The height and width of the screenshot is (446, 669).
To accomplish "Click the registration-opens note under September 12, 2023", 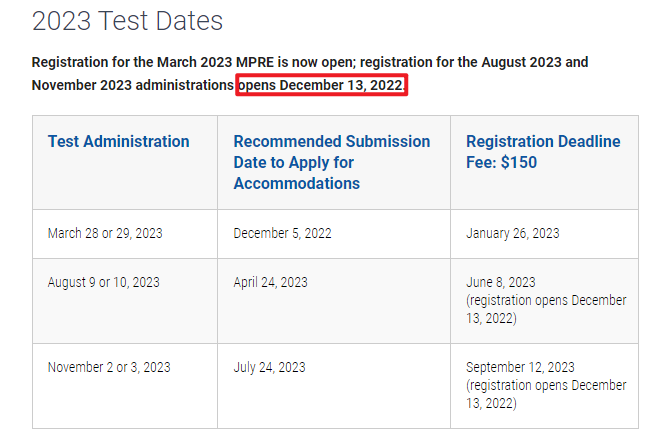I will pyautogui.click(x=546, y=394).
